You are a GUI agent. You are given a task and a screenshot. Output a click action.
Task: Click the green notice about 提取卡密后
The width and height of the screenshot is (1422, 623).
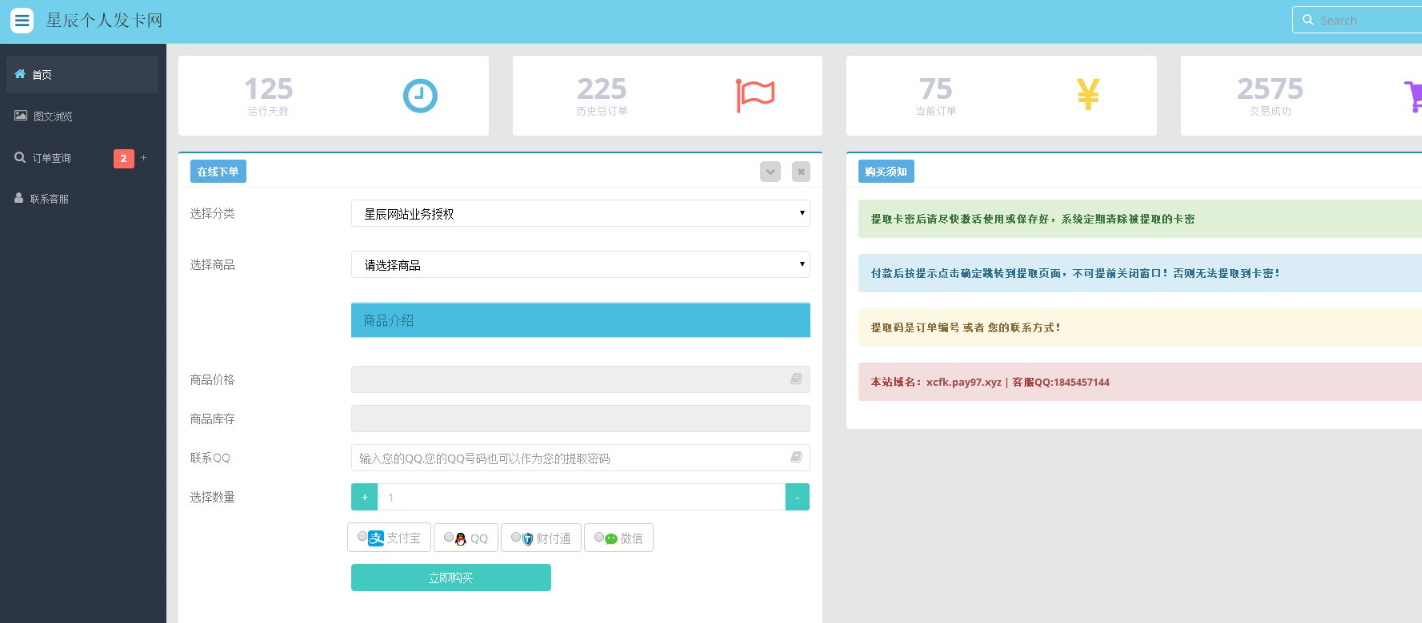[1140, 218]
